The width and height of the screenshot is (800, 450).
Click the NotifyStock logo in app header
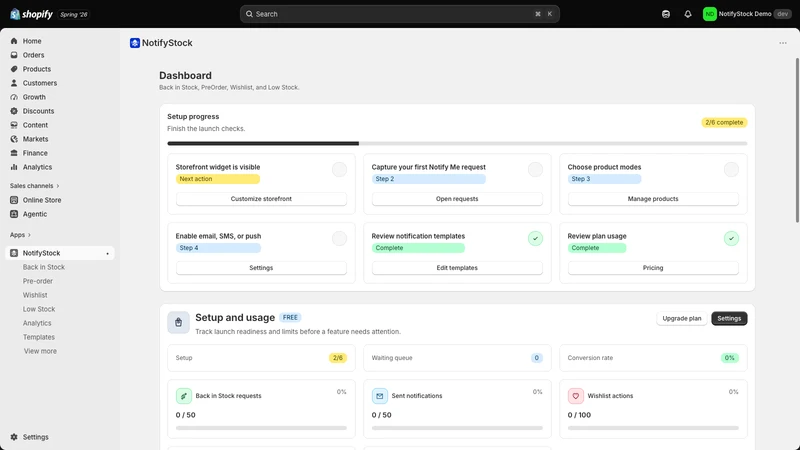(x=135, y=43)
